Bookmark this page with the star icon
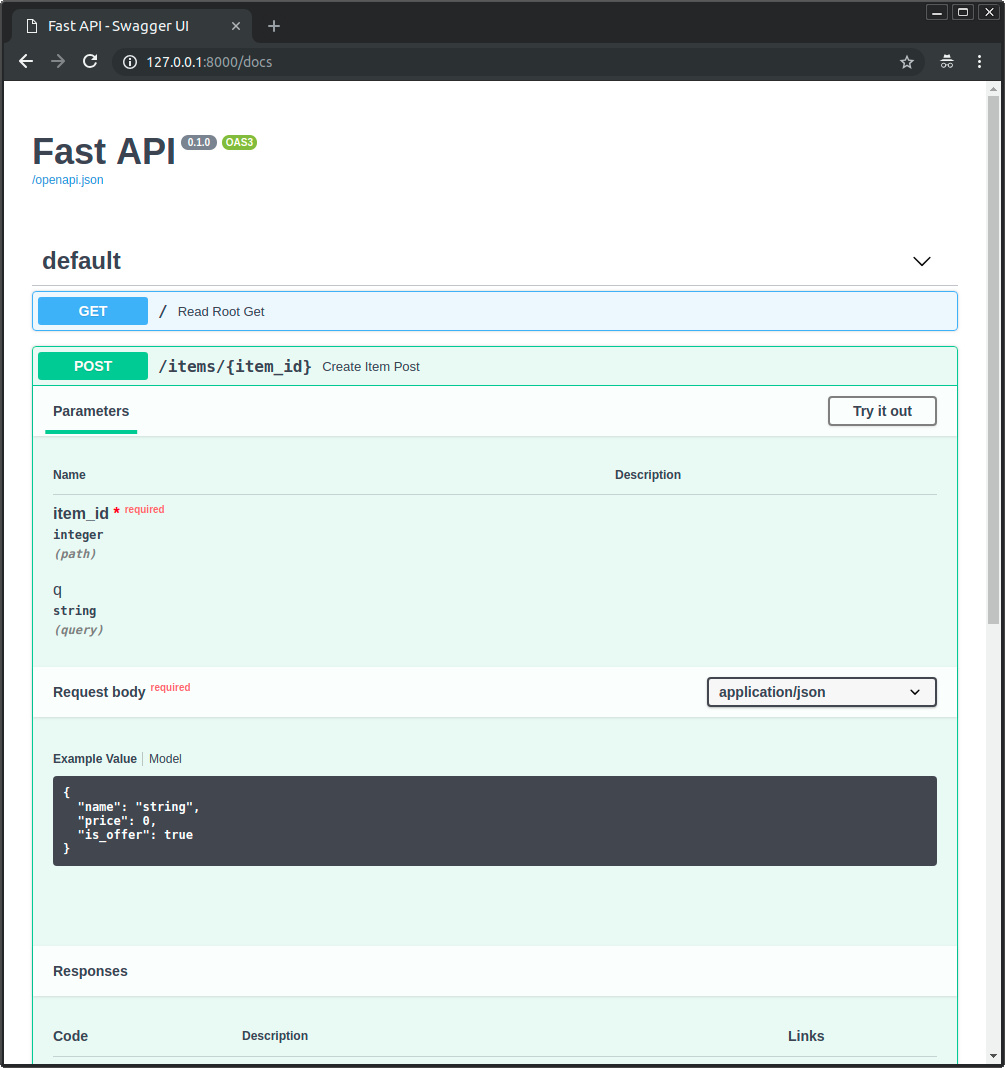1005x1068 pixels. click(x=906, y=61)
